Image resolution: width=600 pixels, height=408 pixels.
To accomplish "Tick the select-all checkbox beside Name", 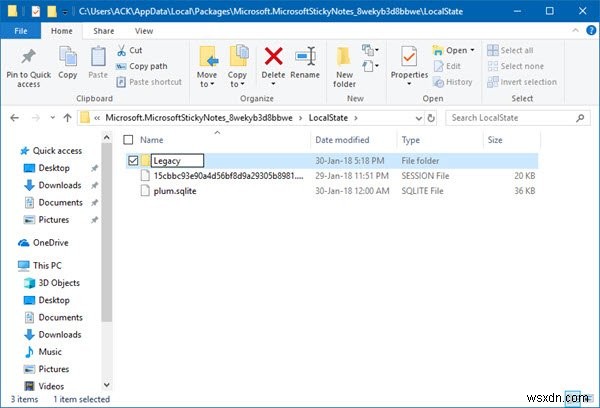I will pos(128,140).
